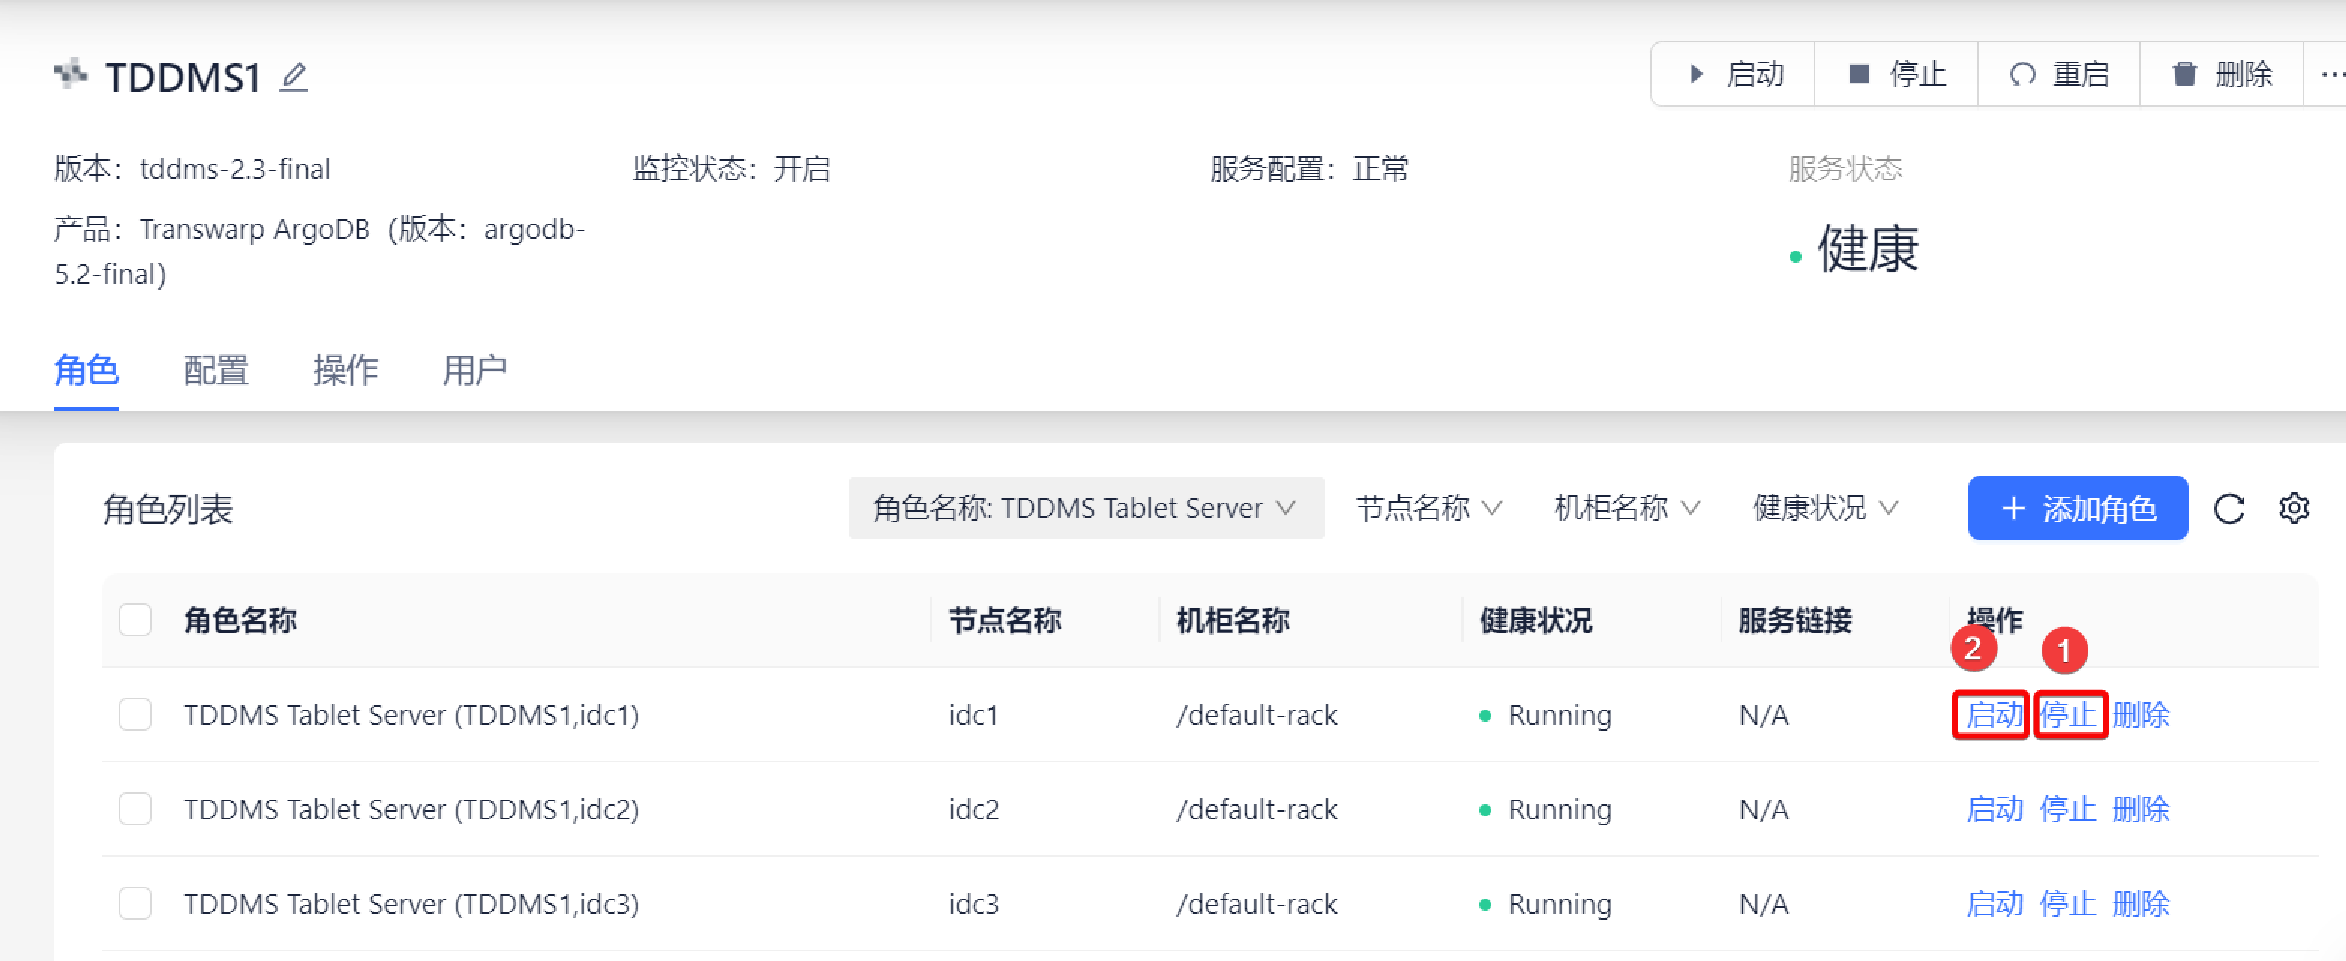Toggle the select-all checkbox in table header
The height and width of the screenshot is (961, 2346).
pyautogui.click(x=135, y=620)
